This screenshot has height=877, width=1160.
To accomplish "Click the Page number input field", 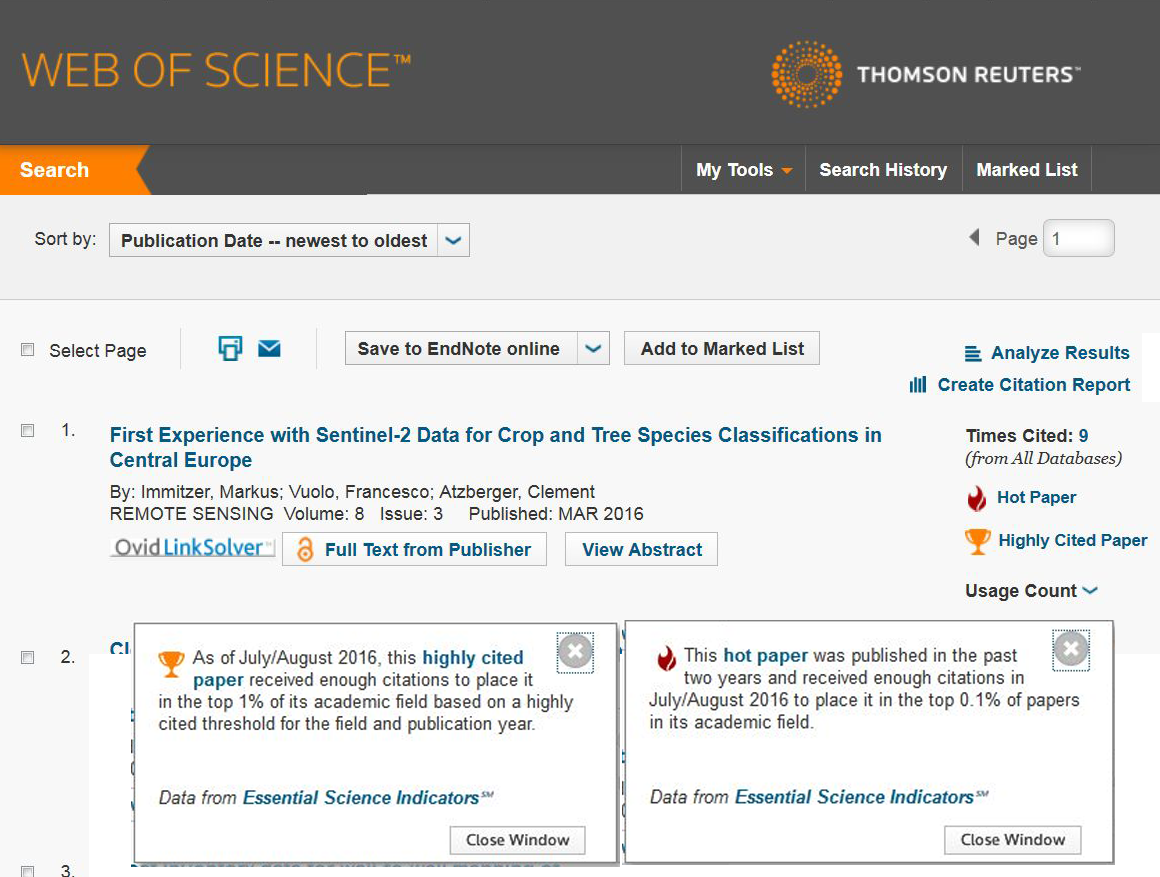I will click(1078, 239).
